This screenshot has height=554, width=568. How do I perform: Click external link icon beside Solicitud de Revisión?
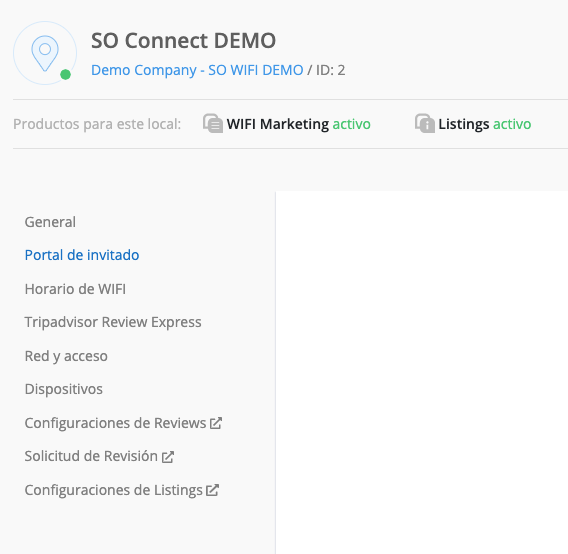[x=168, y=457]
